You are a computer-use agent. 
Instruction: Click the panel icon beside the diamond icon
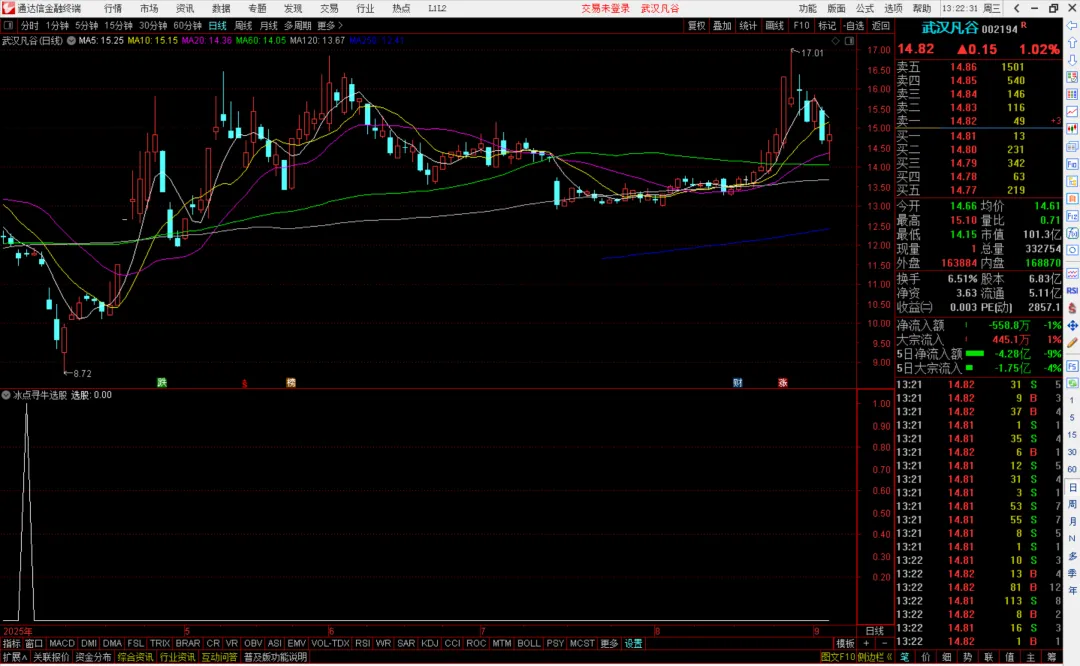coord(849,41)
